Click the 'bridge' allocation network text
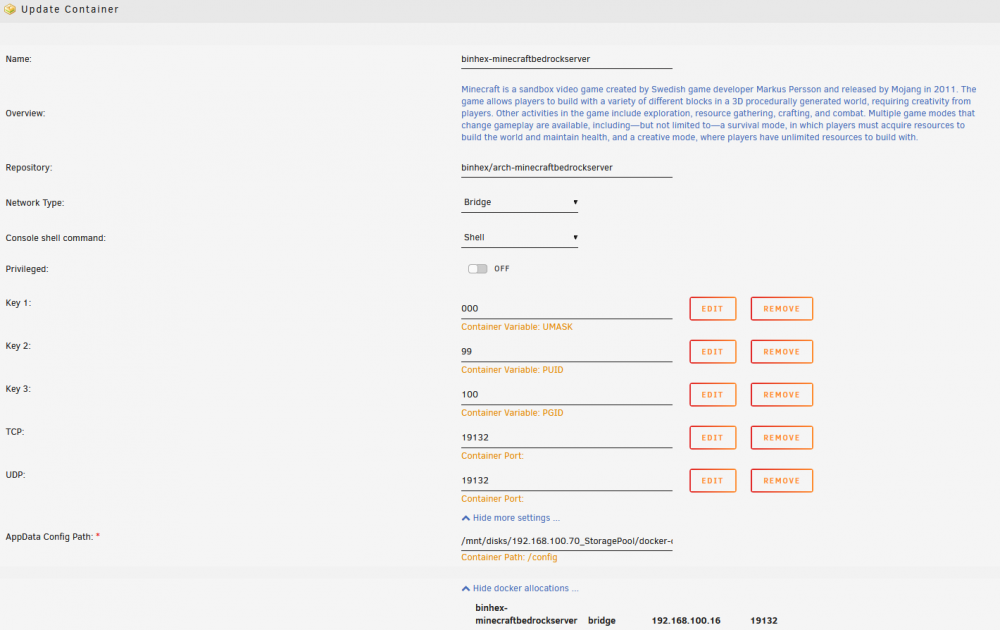Screen dimensions: 1000x630 pos(601,620)
